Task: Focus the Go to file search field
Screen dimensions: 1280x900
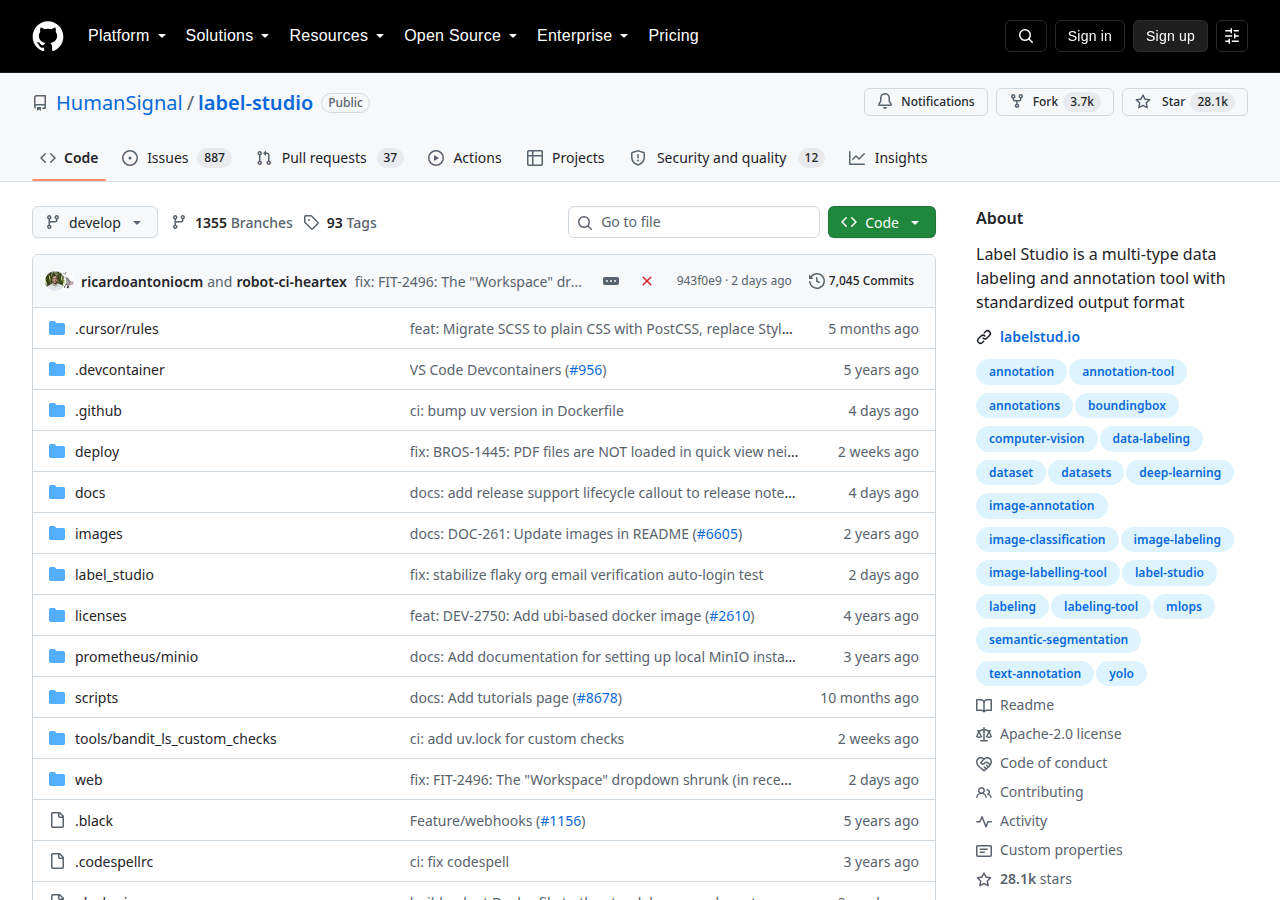Action: pyautogui.click(x=694, y=222)
